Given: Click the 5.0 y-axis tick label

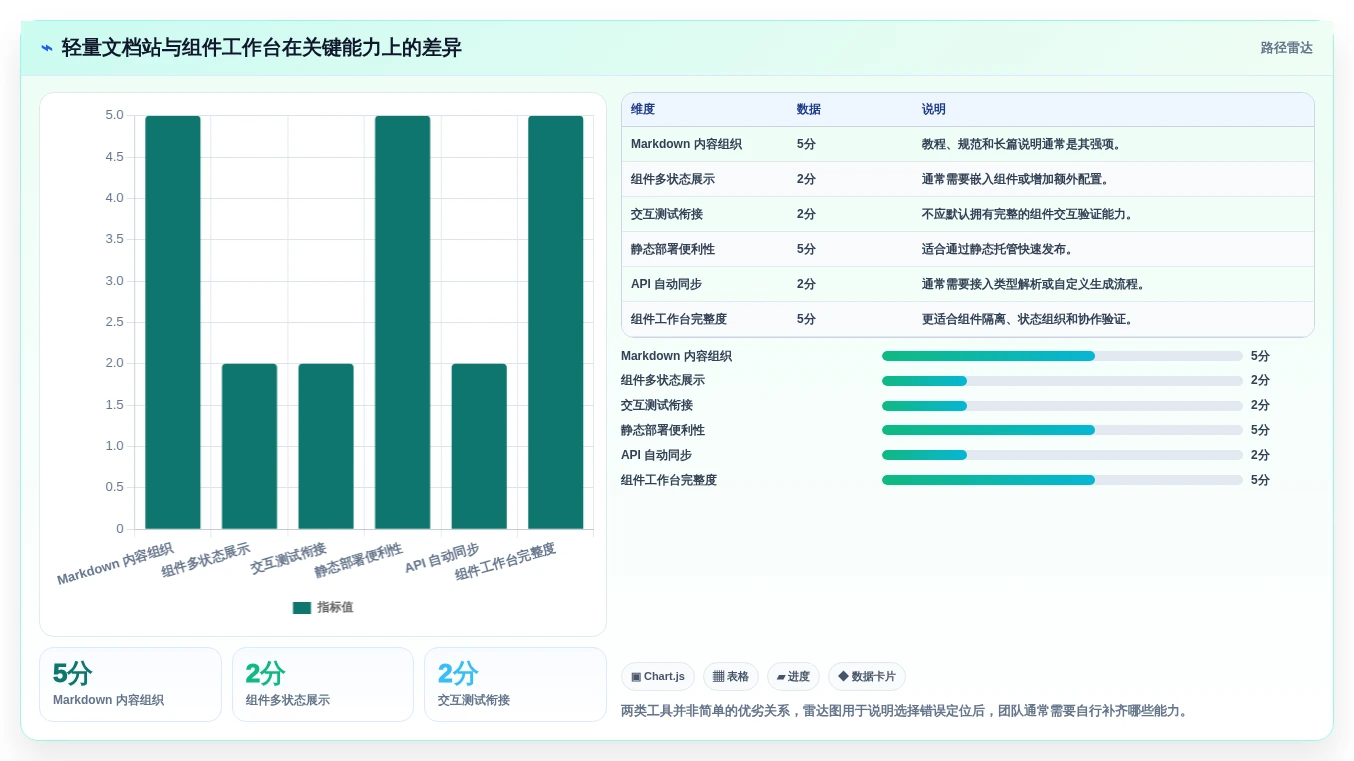Looking at the screenshot, I should (x=114, y=115).
